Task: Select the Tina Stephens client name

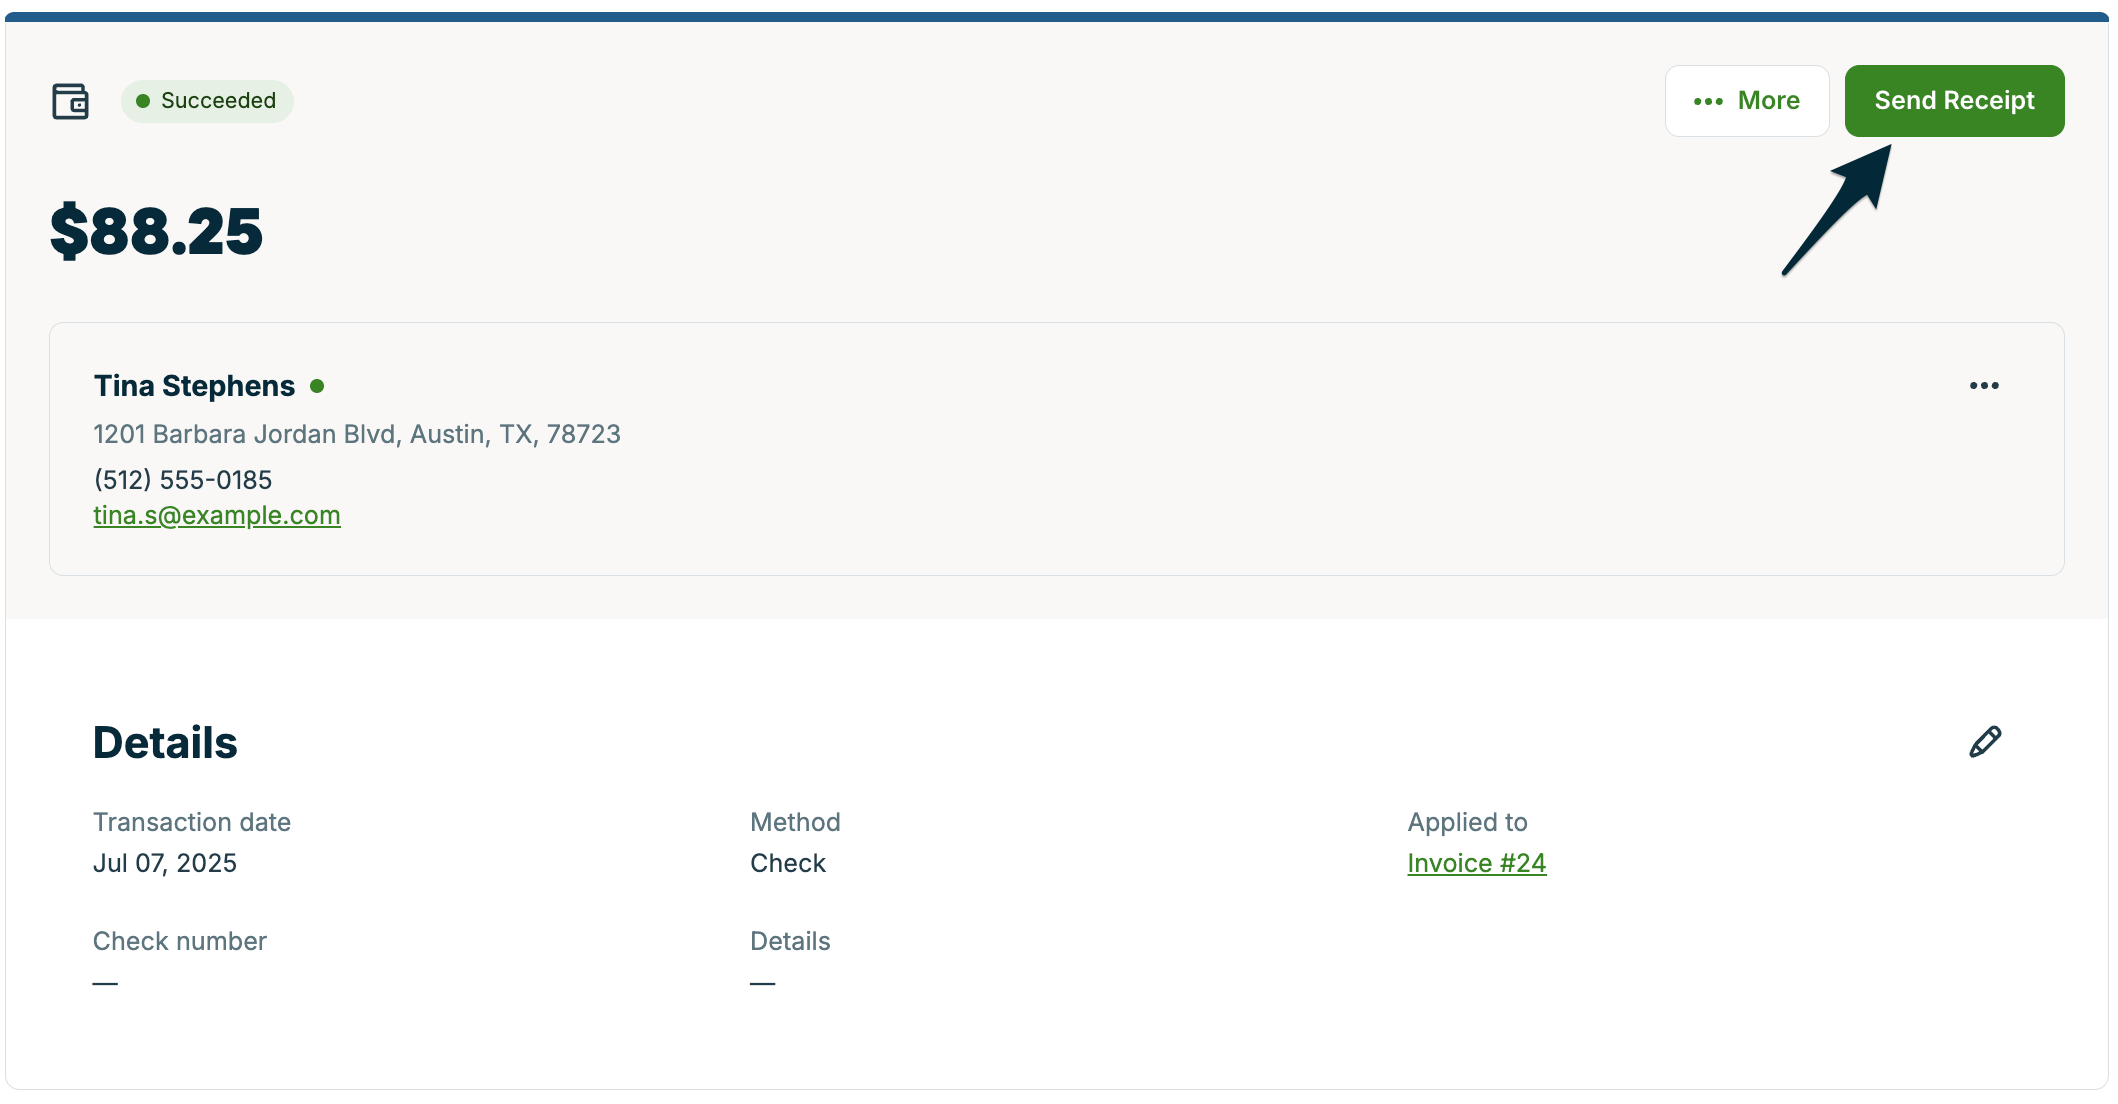Action: tap(194, 386)
